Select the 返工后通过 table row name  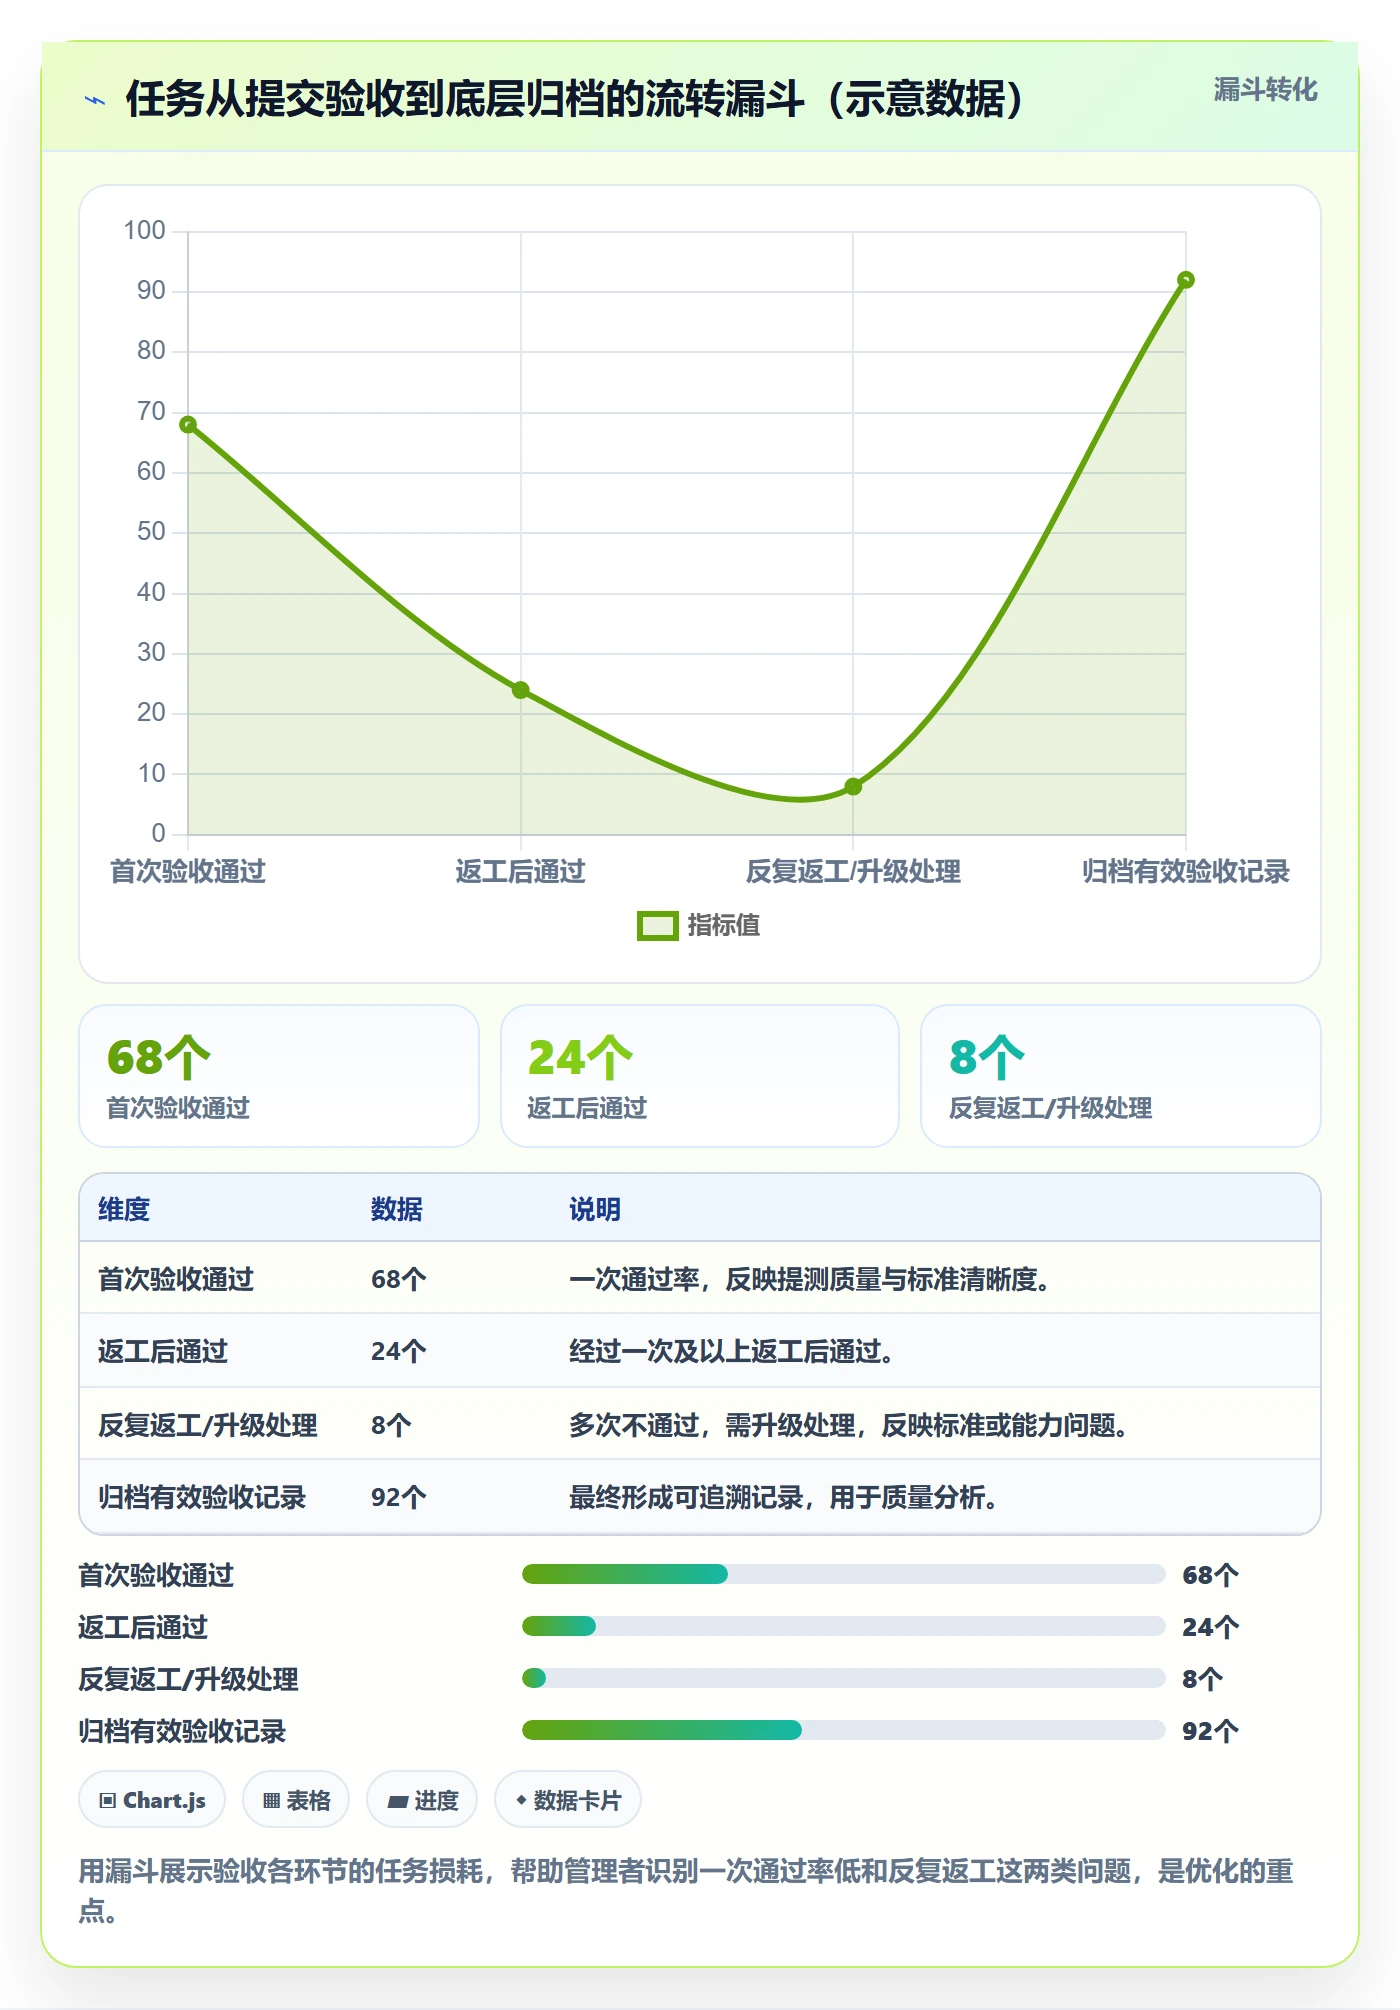point(163,1351)
